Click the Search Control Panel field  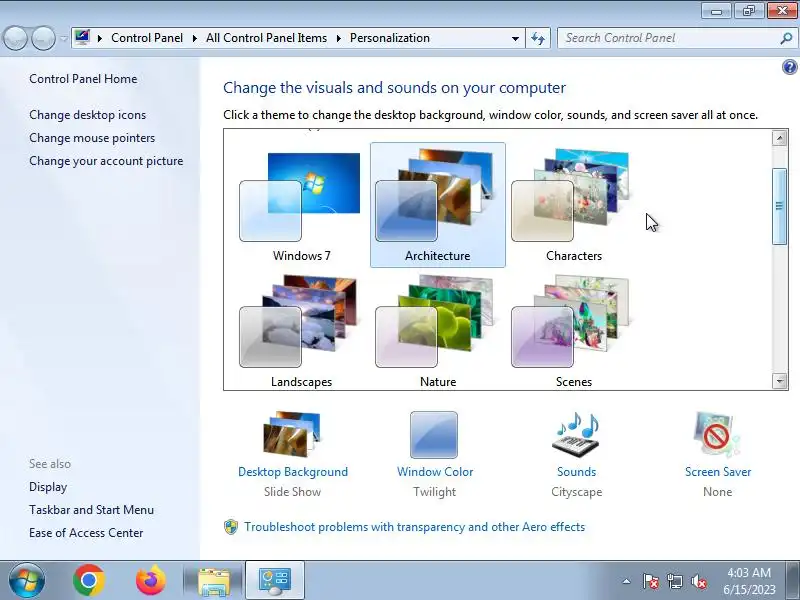[x=668, y=38]
